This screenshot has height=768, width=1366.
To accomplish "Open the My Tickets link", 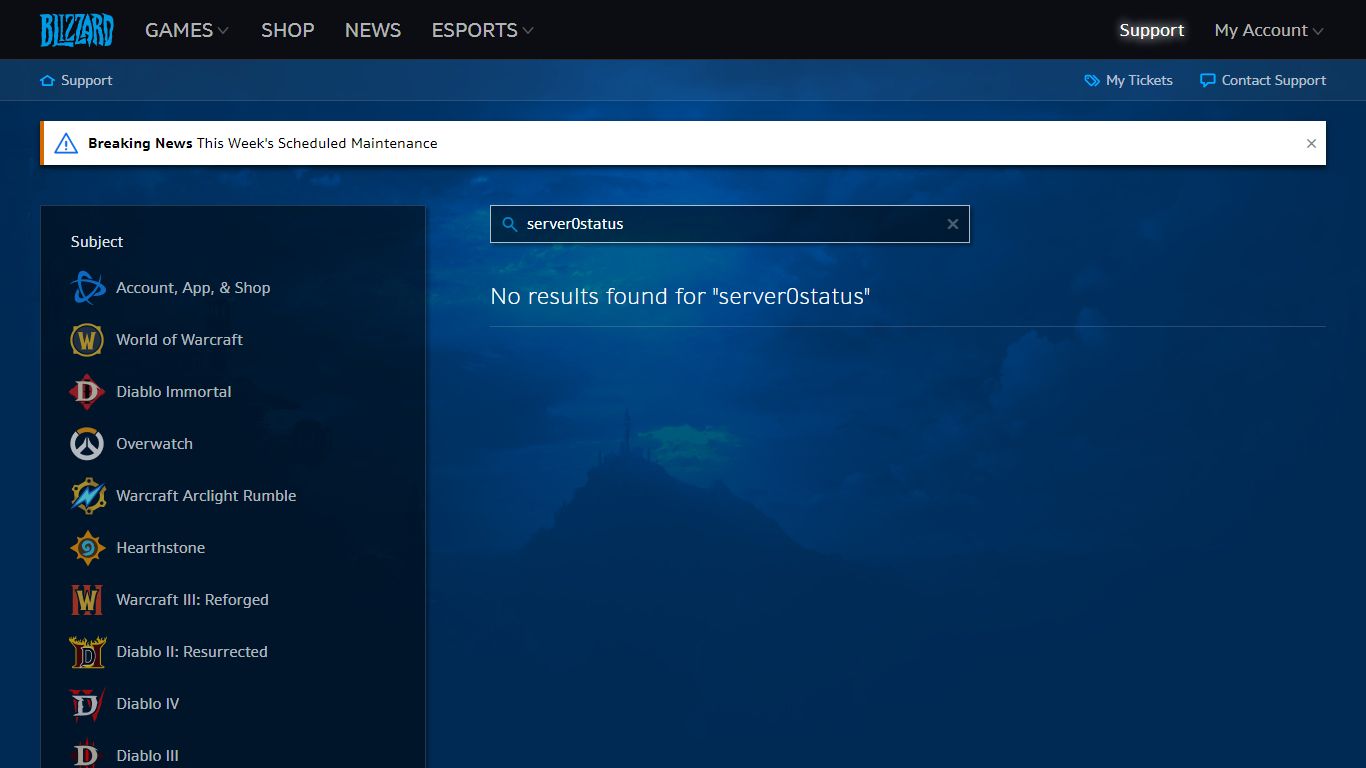I will coord(1139,80).
